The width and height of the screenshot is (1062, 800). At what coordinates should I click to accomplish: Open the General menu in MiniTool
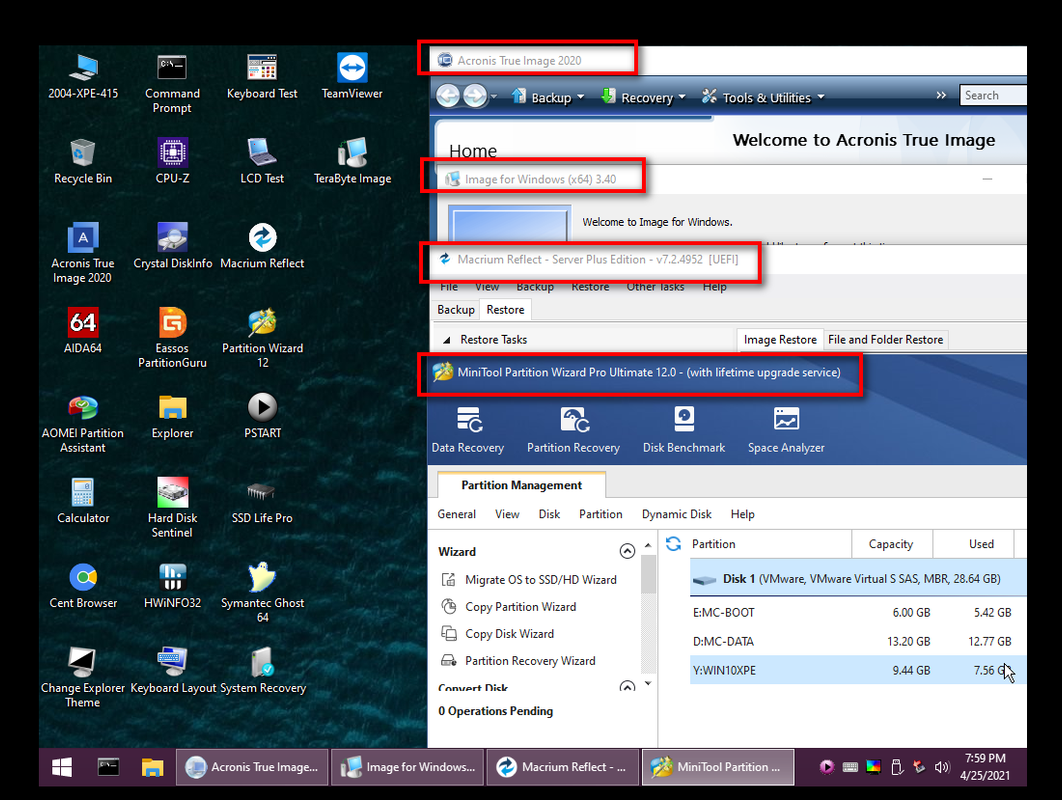(x=456, y=514)
